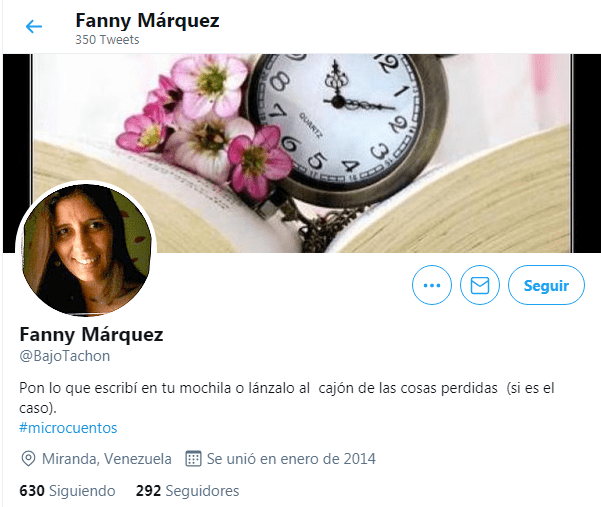This screenshot has height=507, width=601.
Task: Open the 292 Seguidores list
Action: 187,491
